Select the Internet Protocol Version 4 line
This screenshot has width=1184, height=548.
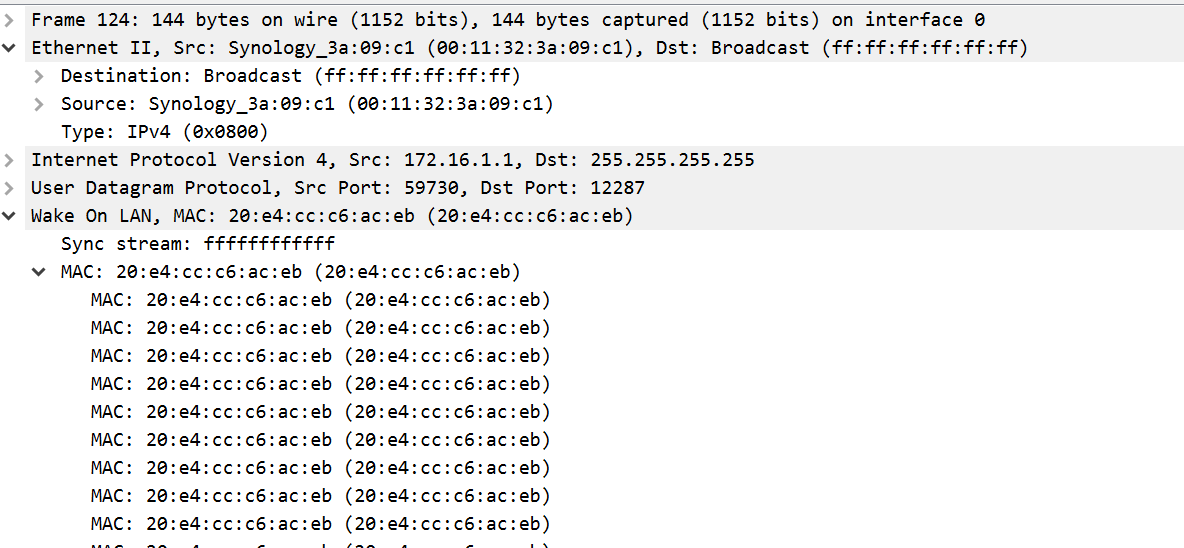(x=393, y=160)
